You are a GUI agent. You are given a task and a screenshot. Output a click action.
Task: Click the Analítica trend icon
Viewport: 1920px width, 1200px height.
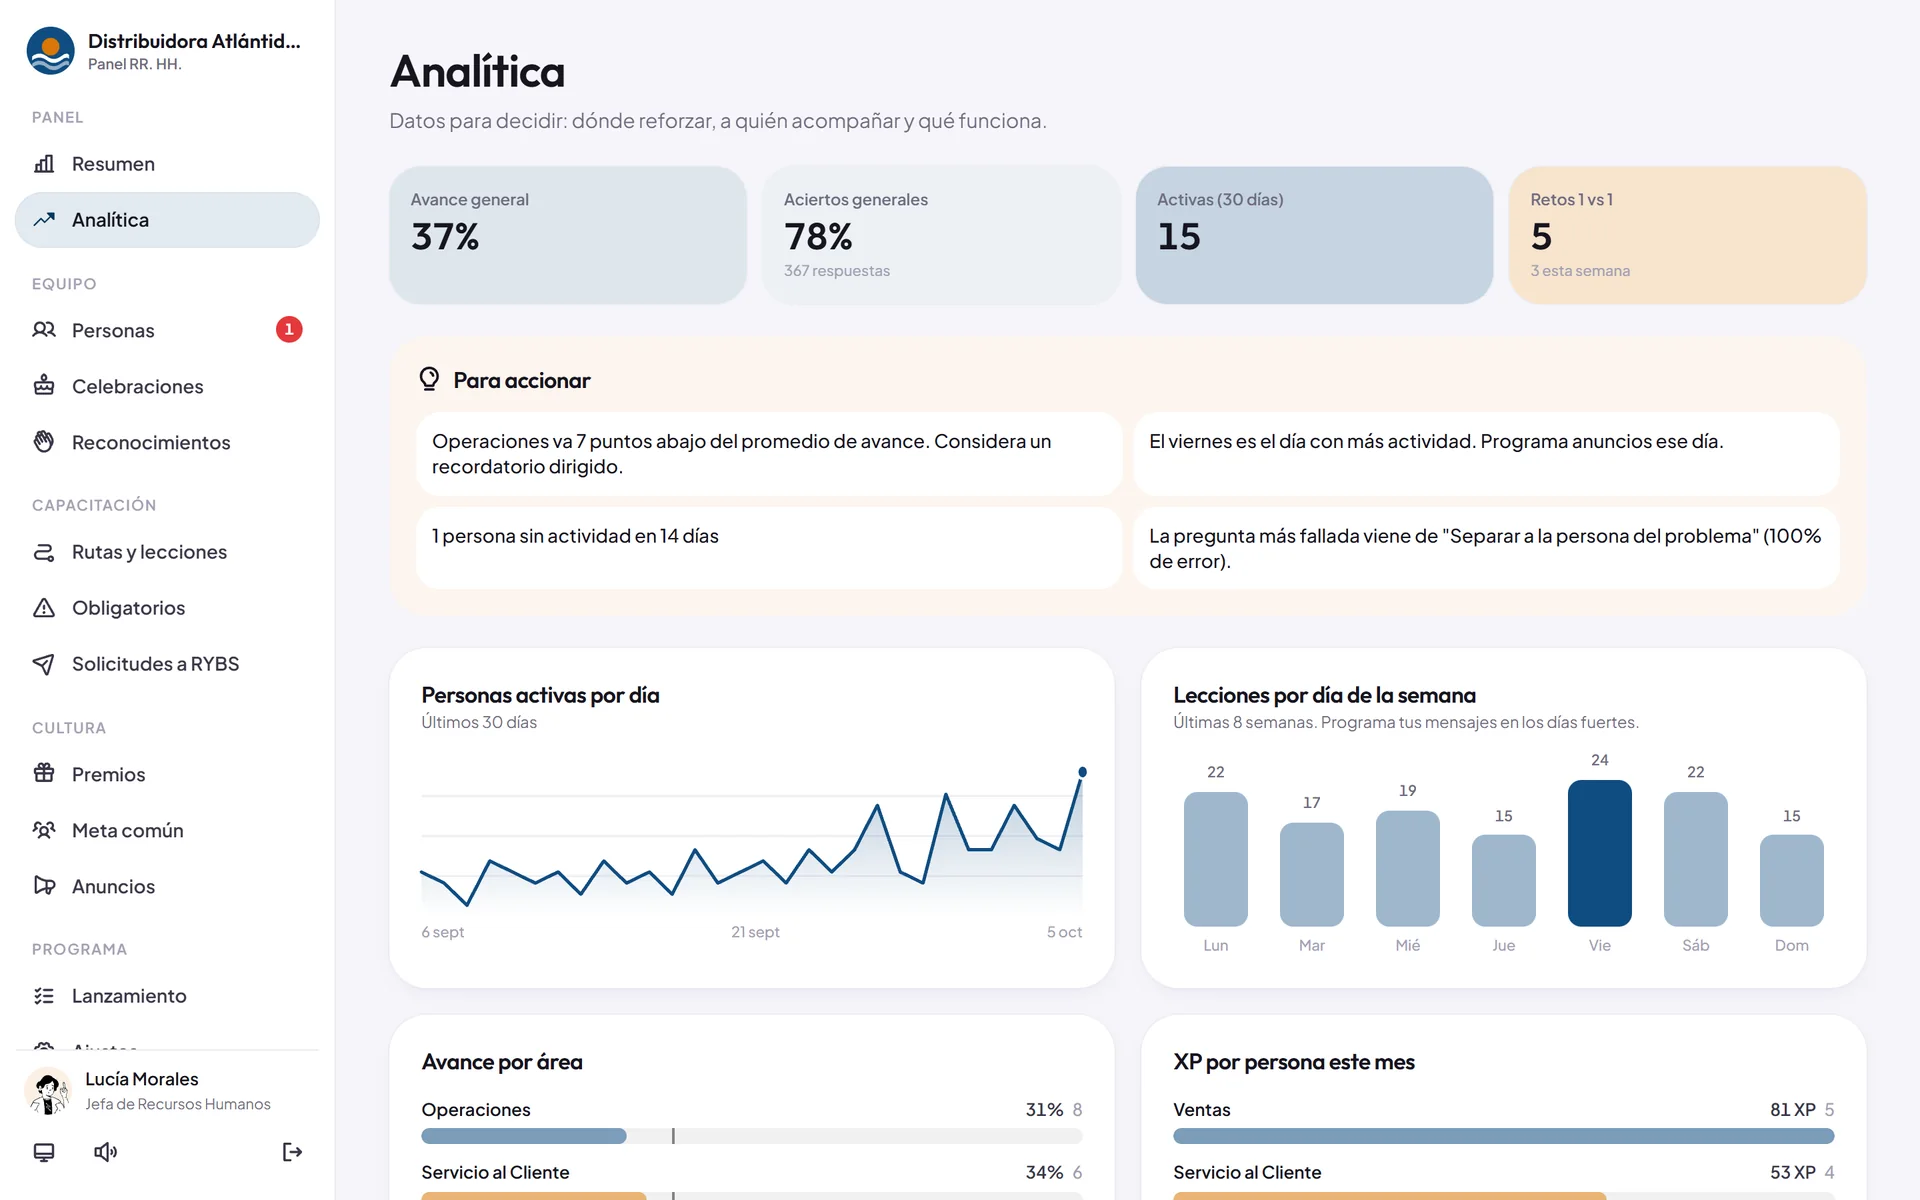tap(44, 220)
